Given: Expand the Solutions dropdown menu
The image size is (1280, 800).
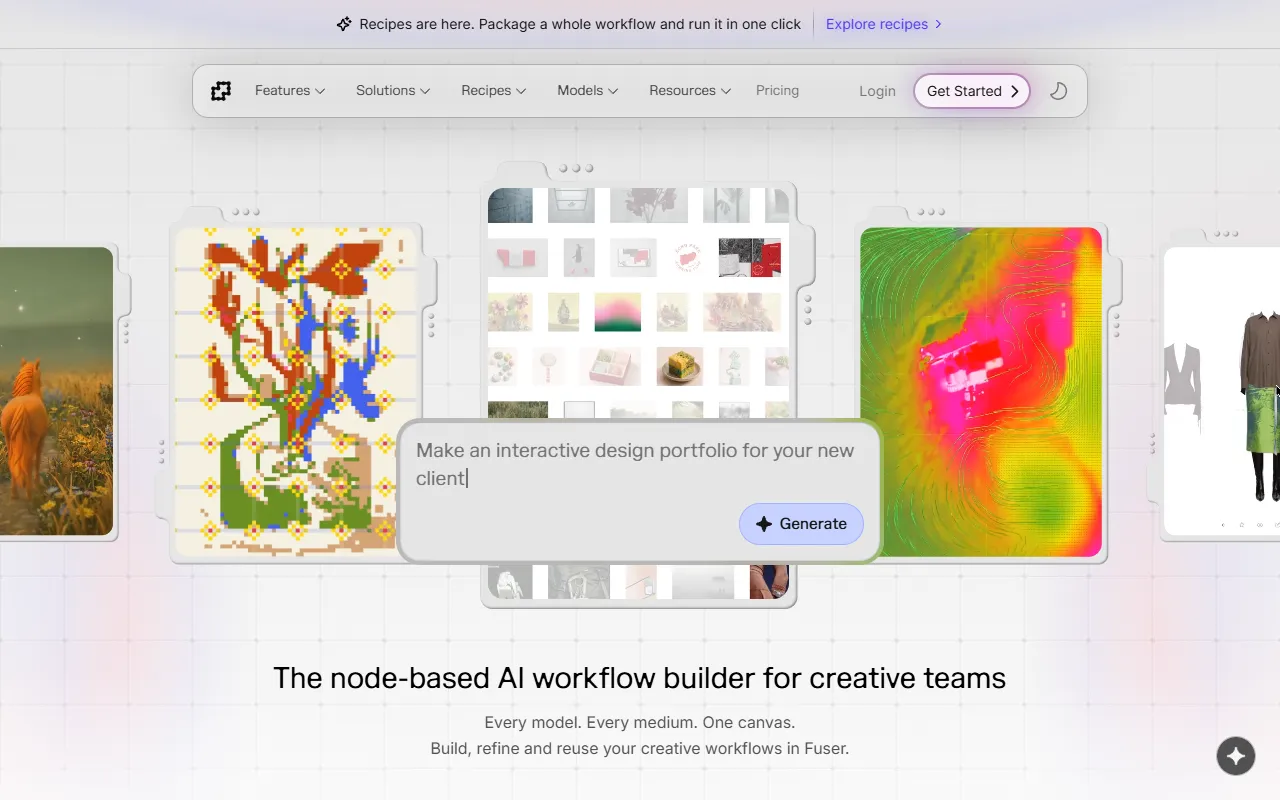Looking at the screenshot, I should [393, 90].
